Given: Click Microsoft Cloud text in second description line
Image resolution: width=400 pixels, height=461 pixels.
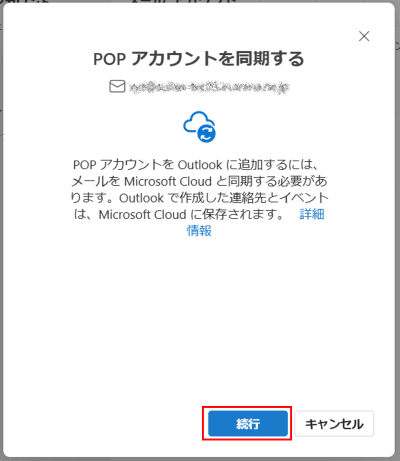Looking at the screenshot, I should (168, 181).
